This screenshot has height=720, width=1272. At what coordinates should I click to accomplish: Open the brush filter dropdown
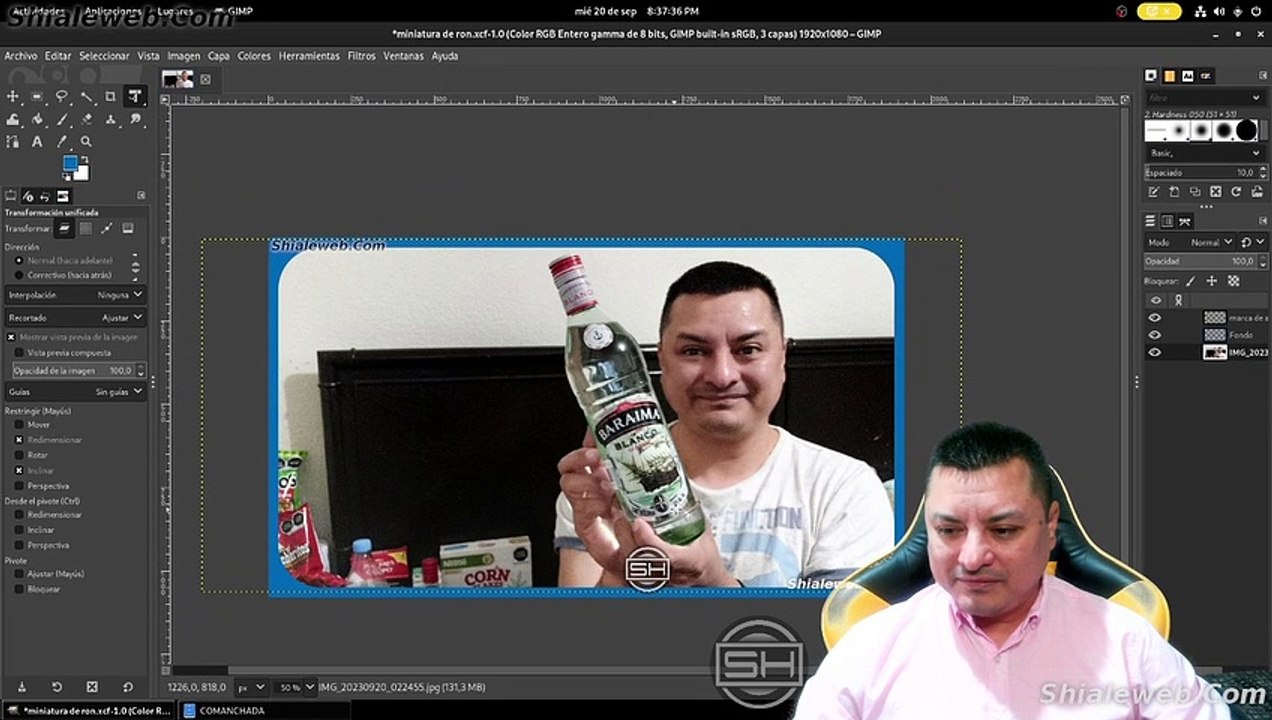point(1205,98)
